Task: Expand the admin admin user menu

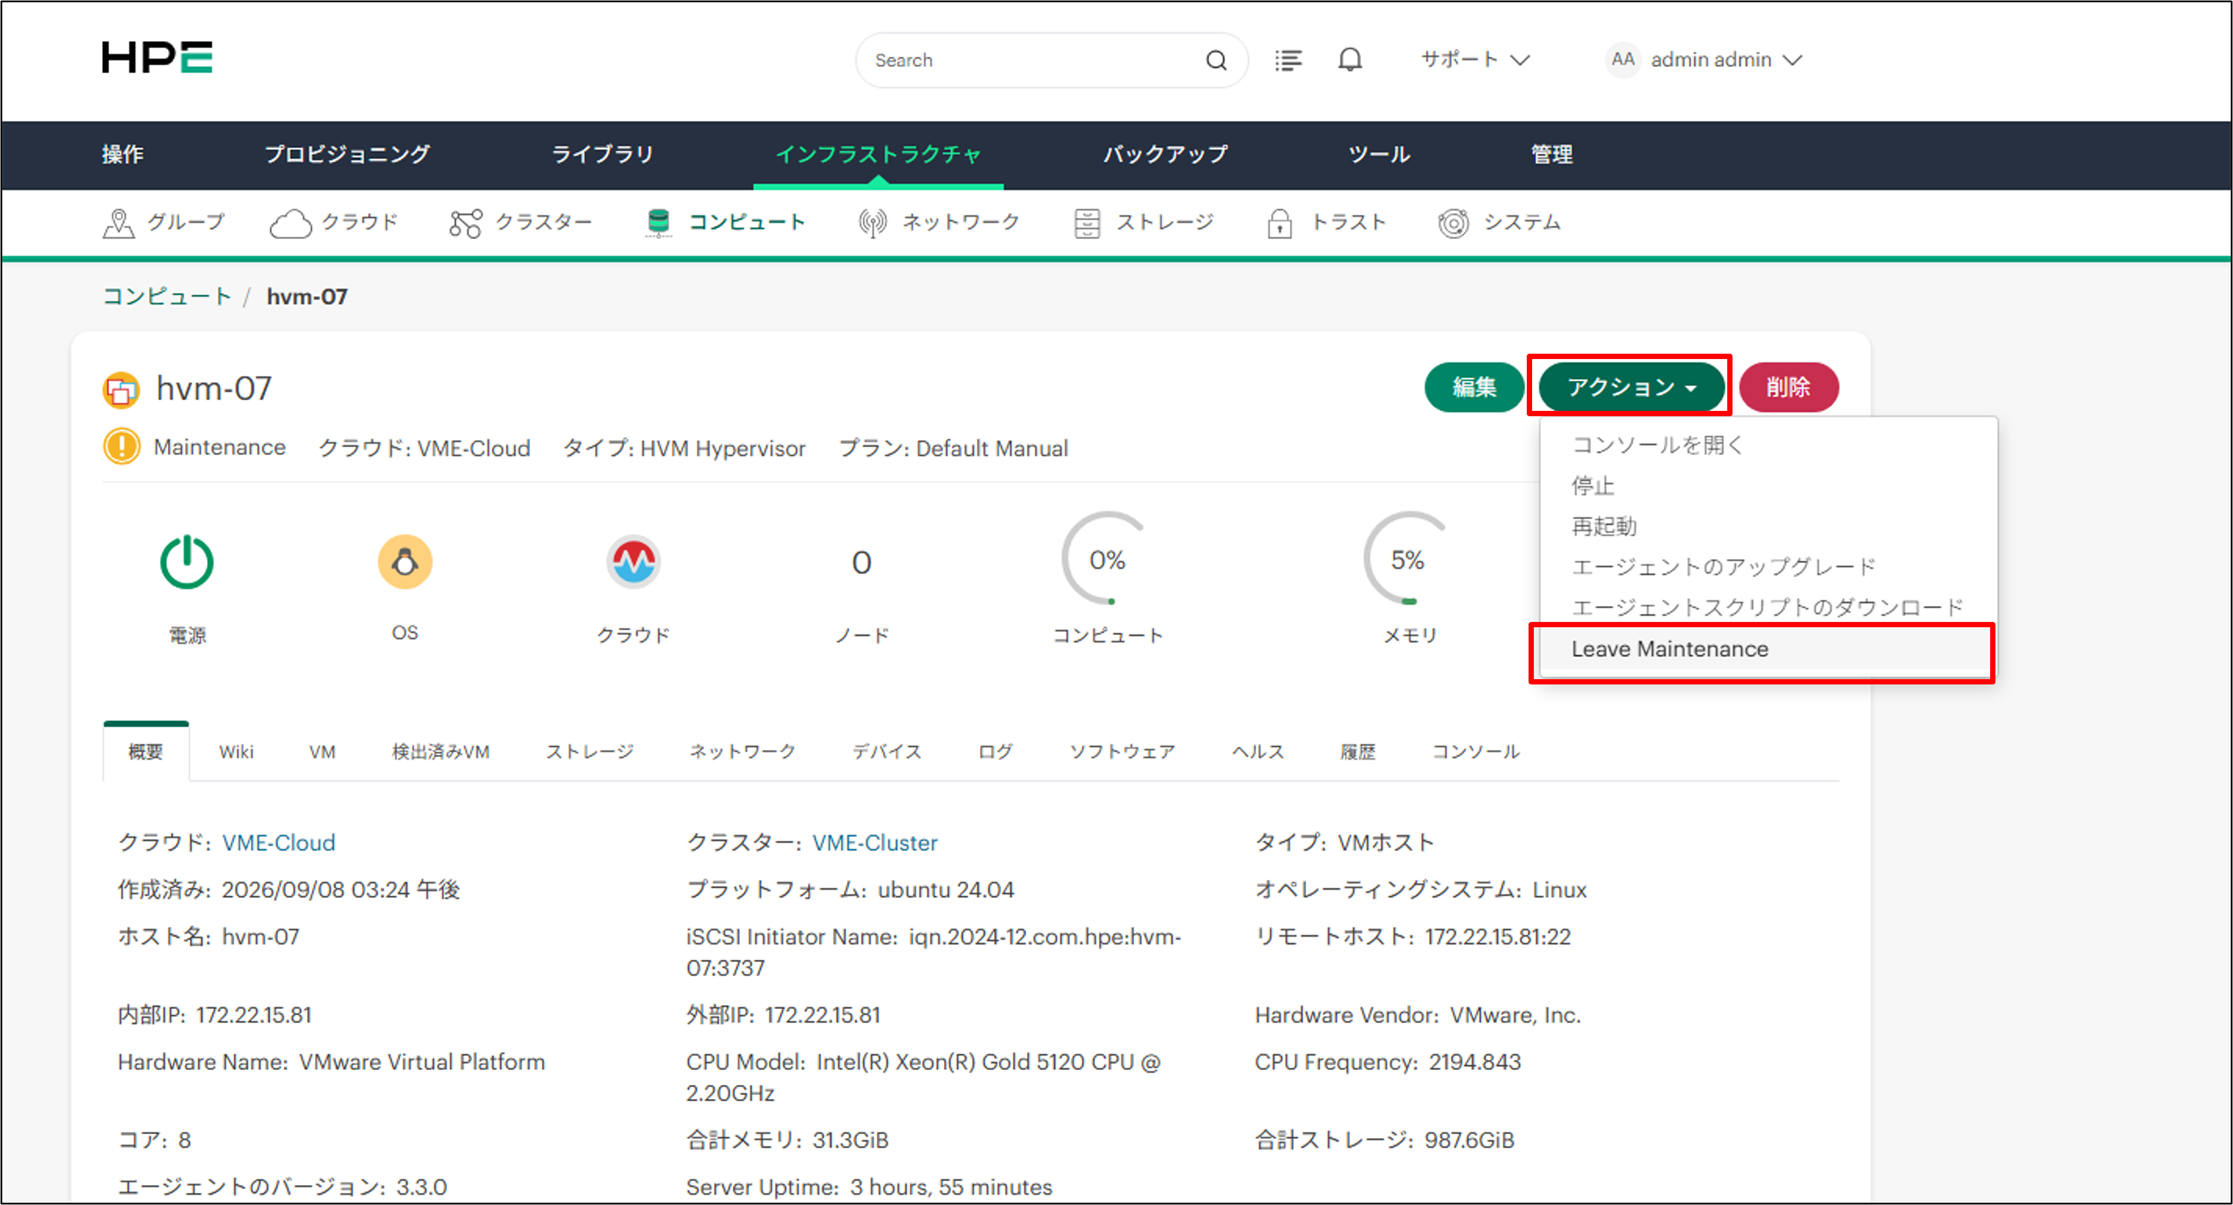Action: pos(1726,60)
